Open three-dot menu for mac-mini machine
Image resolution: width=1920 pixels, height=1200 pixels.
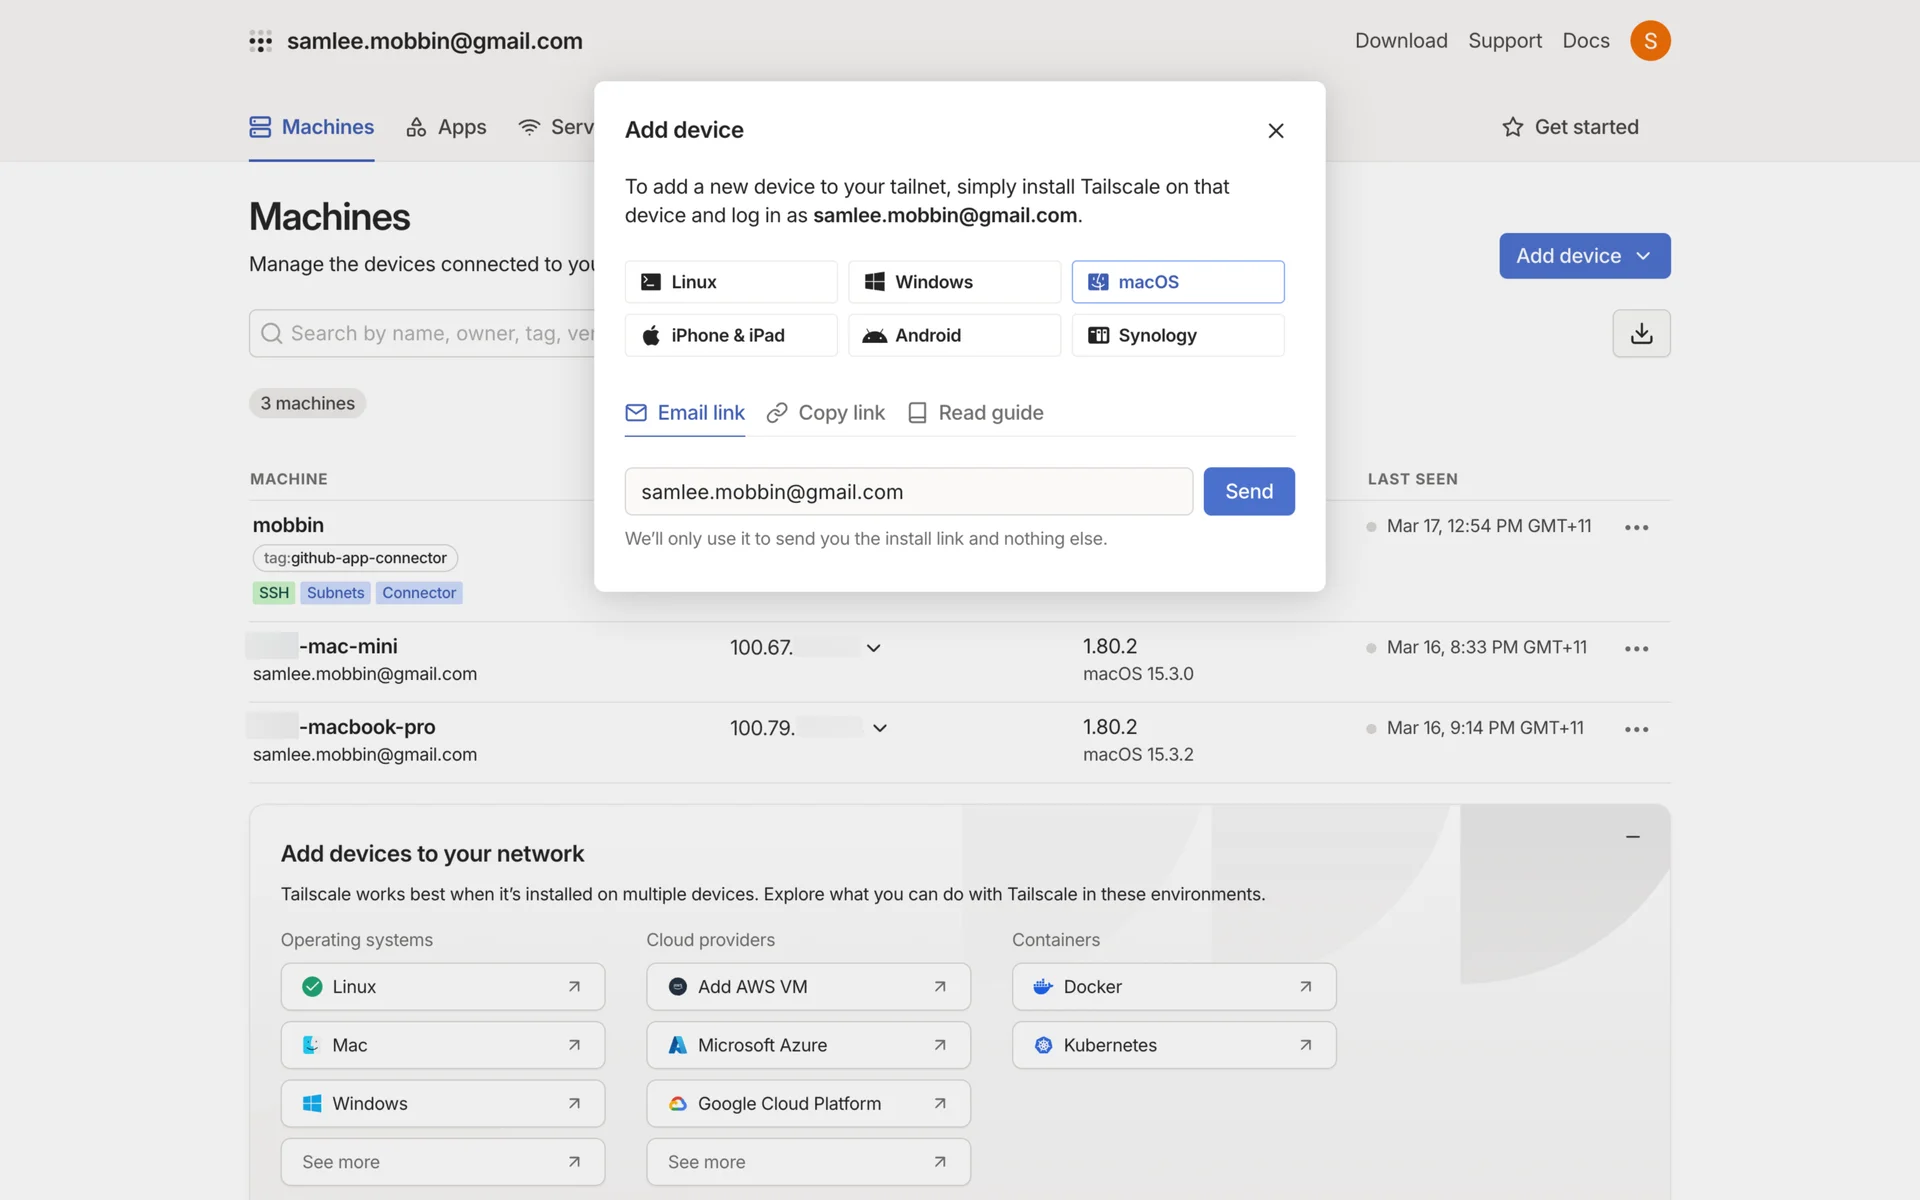pyautogui.click(x=1636, y=649)
